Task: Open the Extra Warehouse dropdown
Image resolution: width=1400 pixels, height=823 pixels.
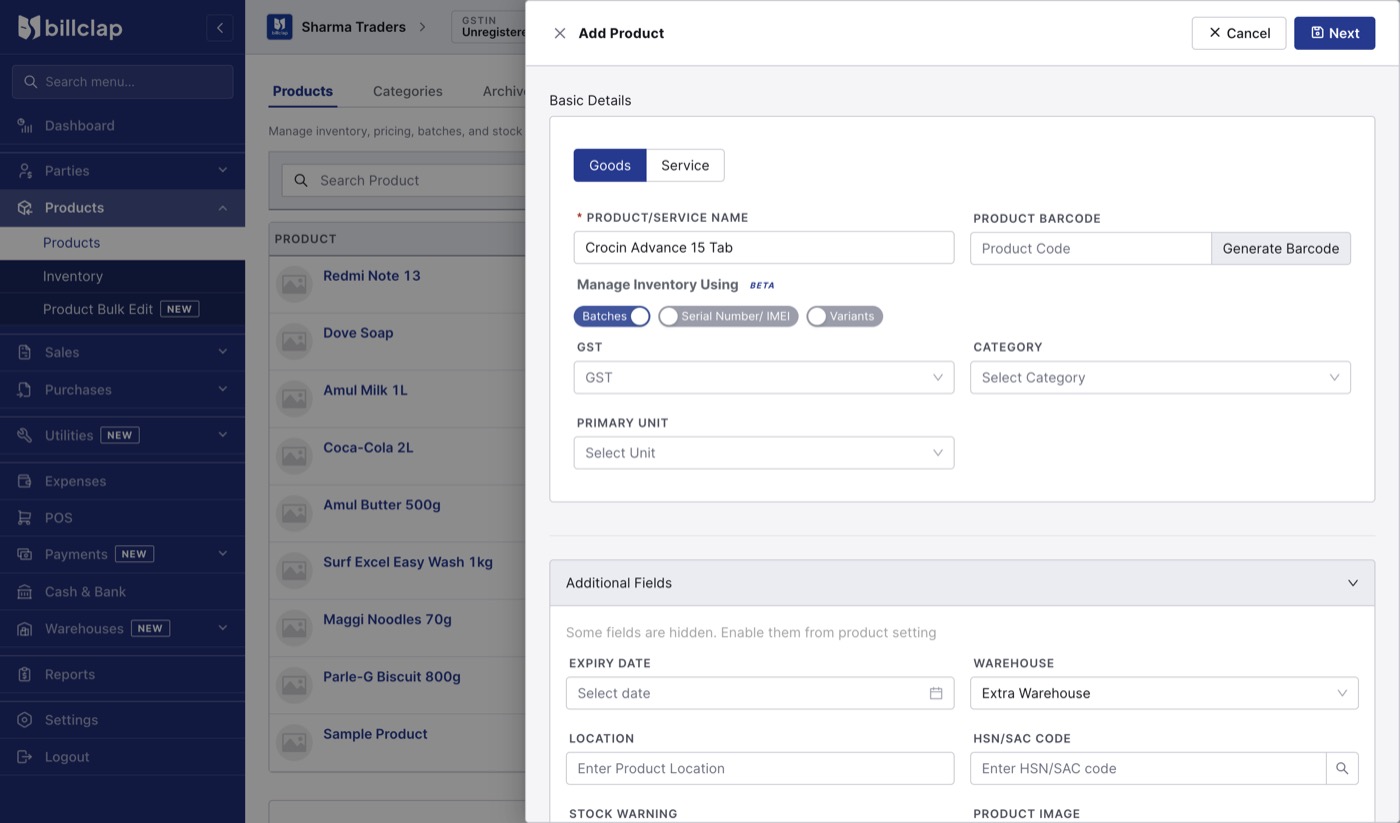Action: (x=1164, y=693)
